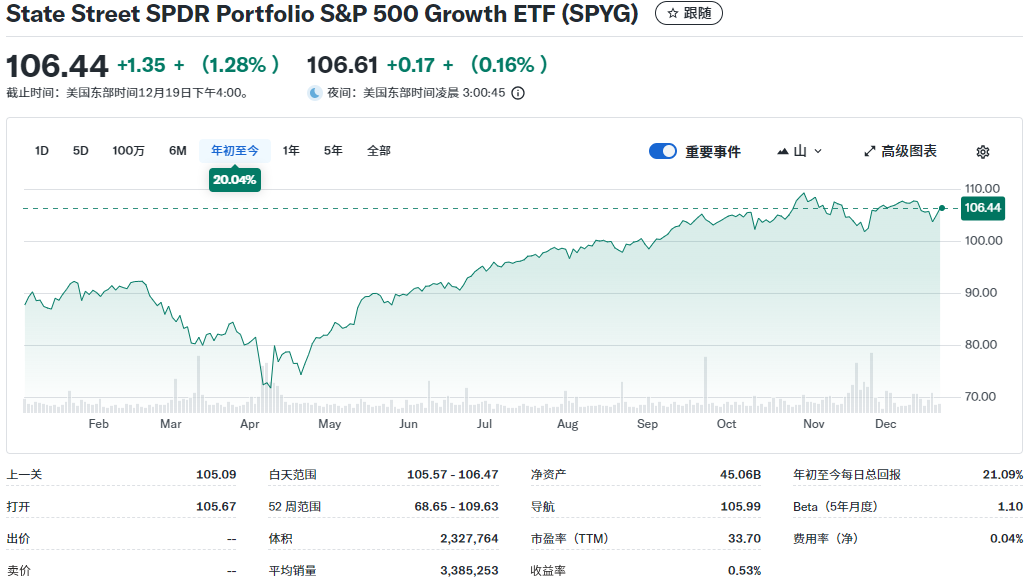Viewport: 1033px width, 582px height.
Task: Switch to the 1D time range tab
Action: (41, 150)
